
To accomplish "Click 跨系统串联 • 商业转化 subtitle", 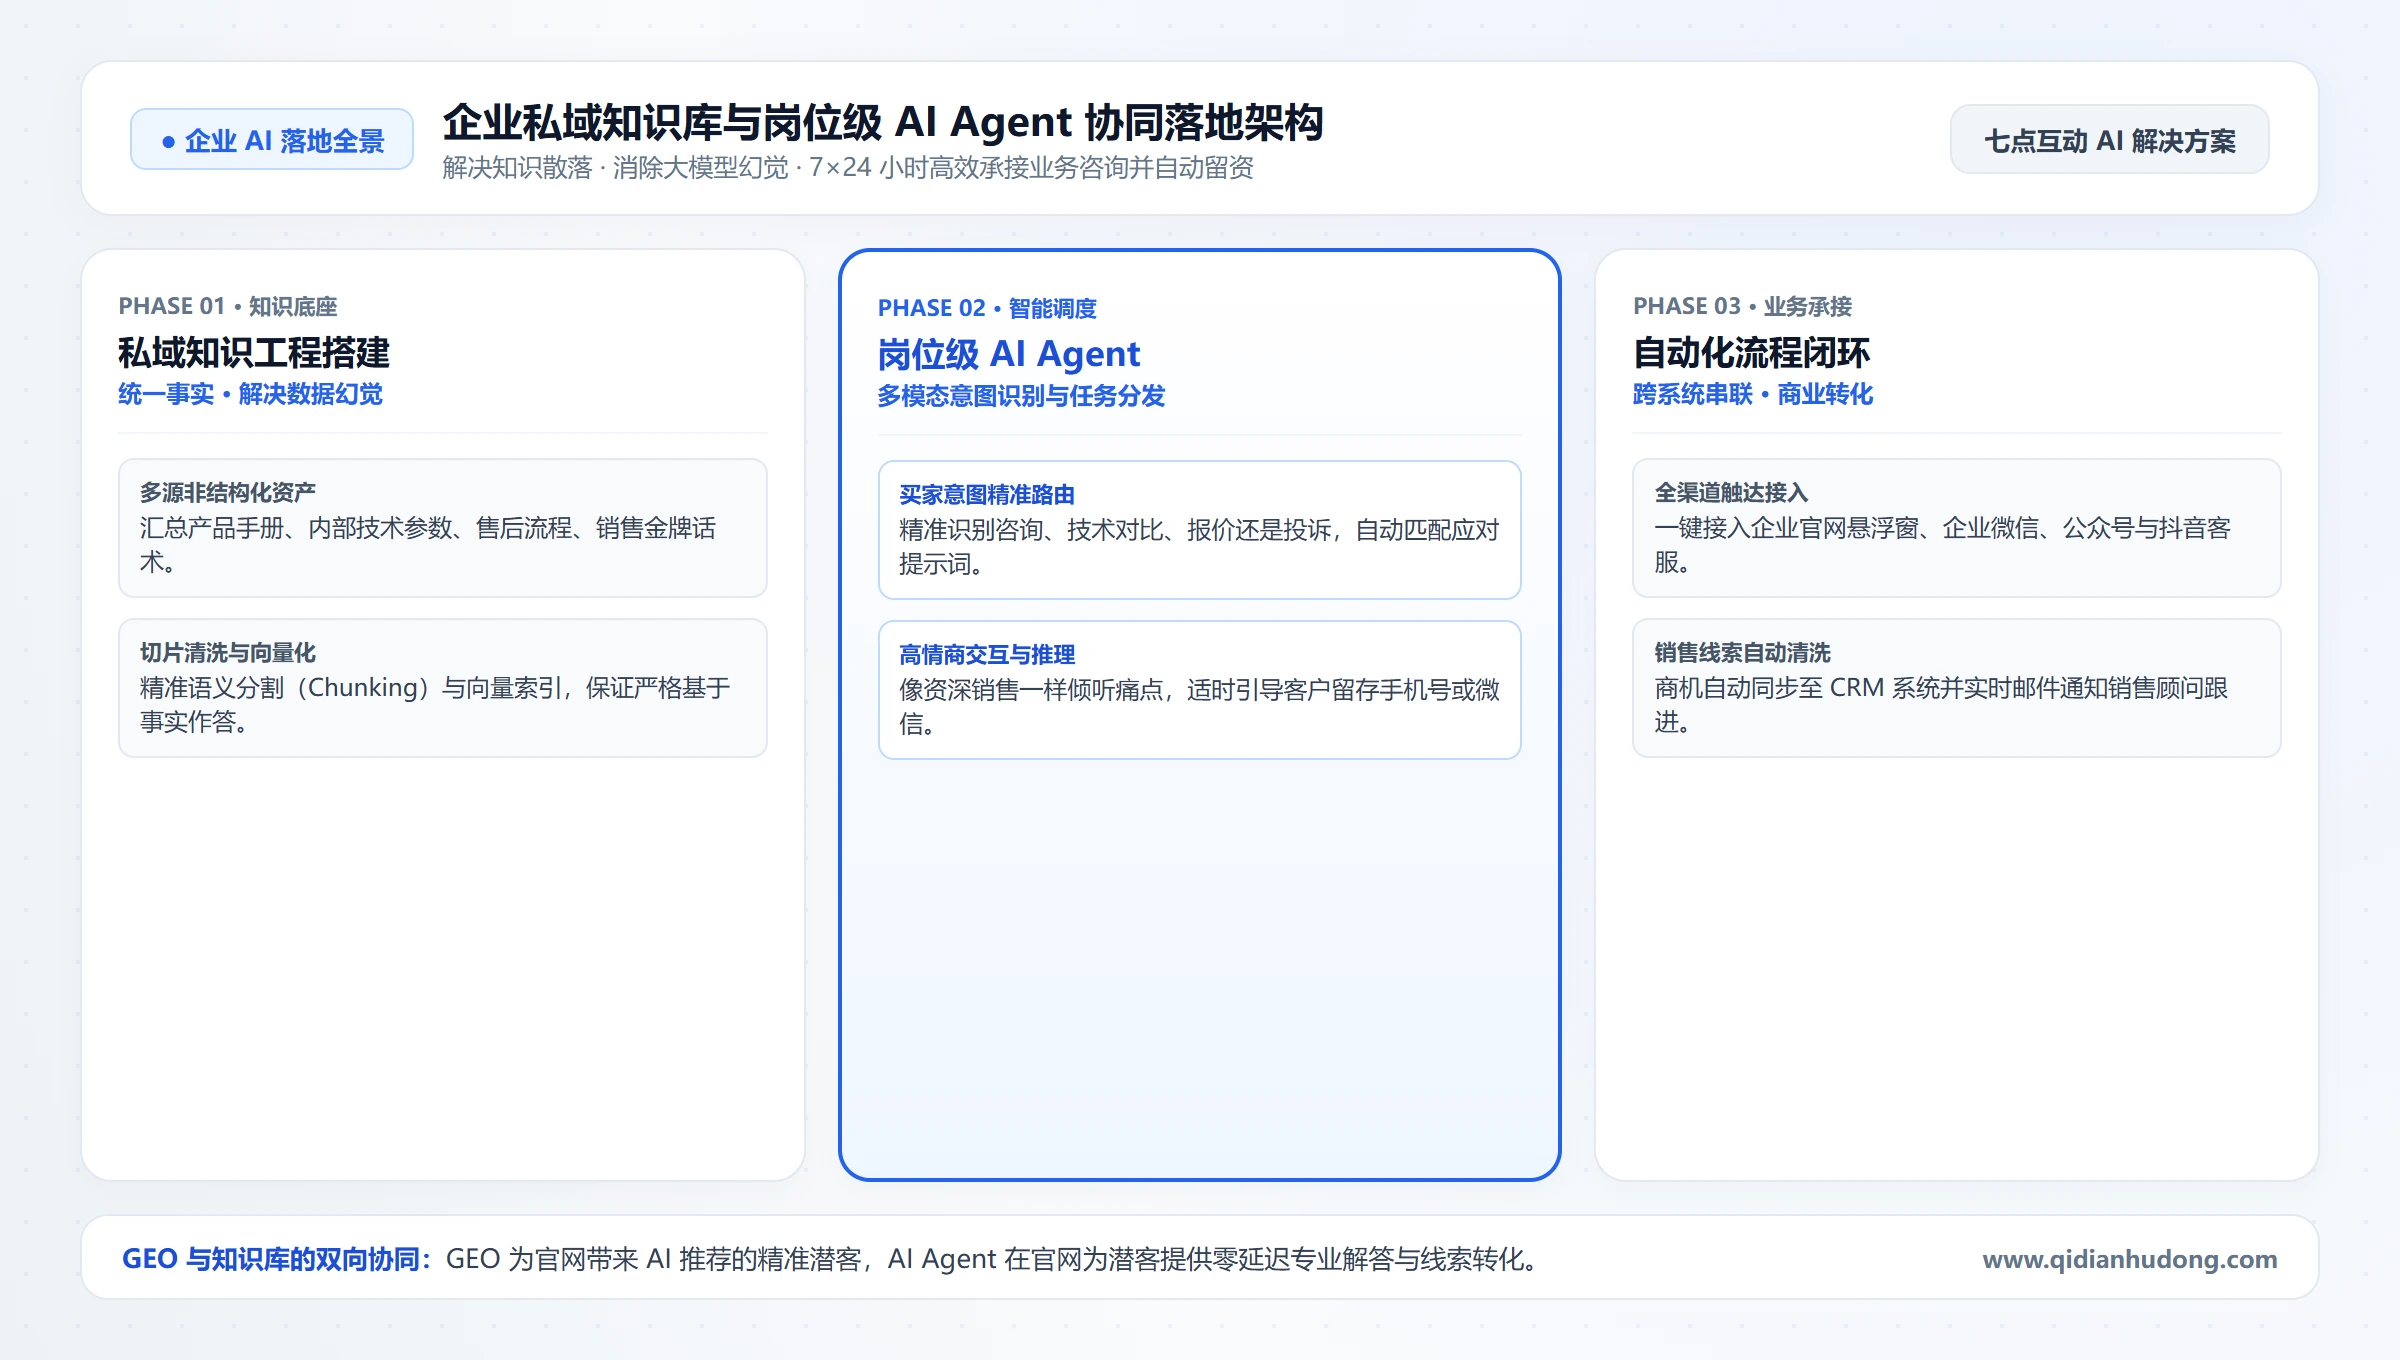I will 1753,394.
